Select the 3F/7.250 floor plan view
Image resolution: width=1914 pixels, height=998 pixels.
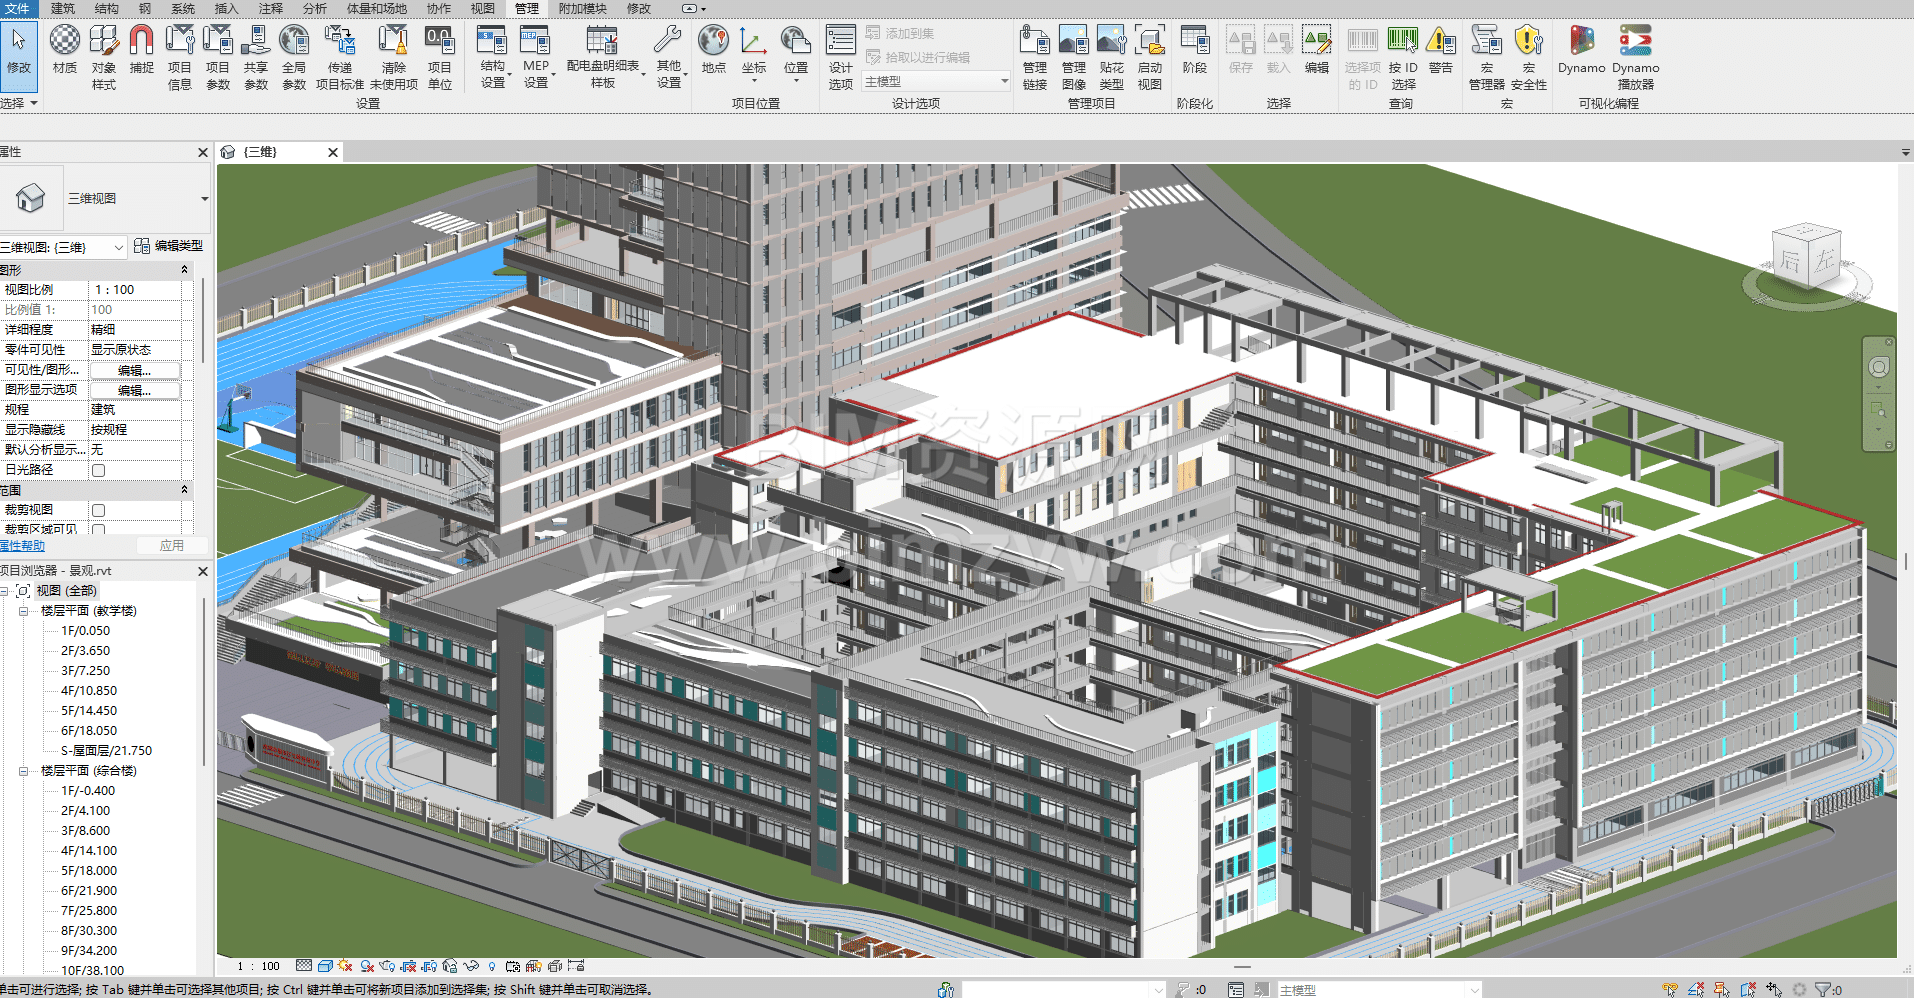pyautogui.click(x=86, y=671)
